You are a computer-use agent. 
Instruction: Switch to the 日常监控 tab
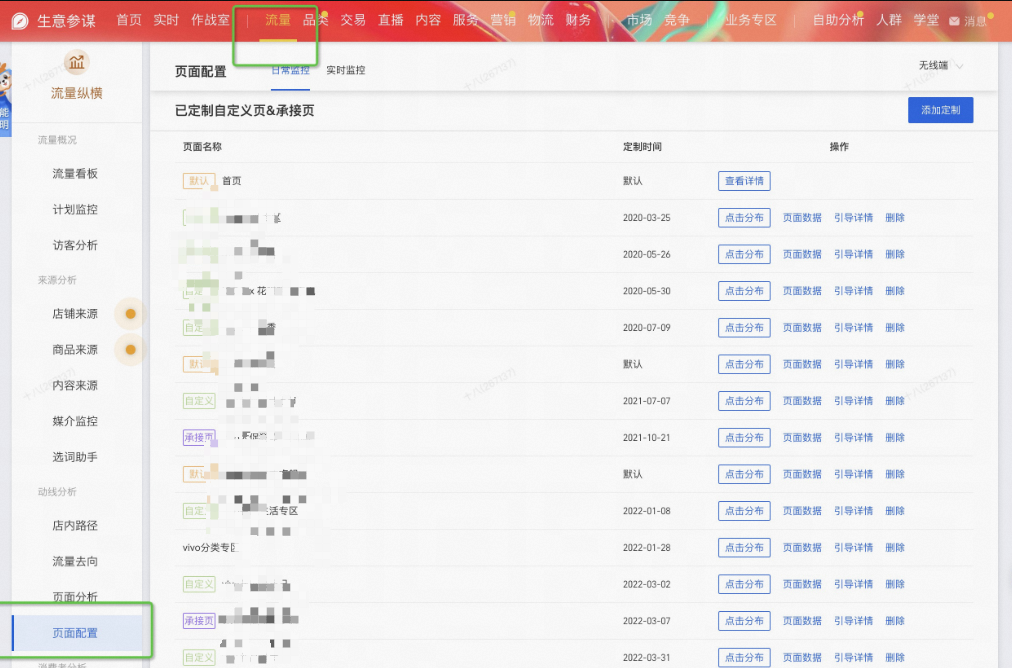coord(290,70)
